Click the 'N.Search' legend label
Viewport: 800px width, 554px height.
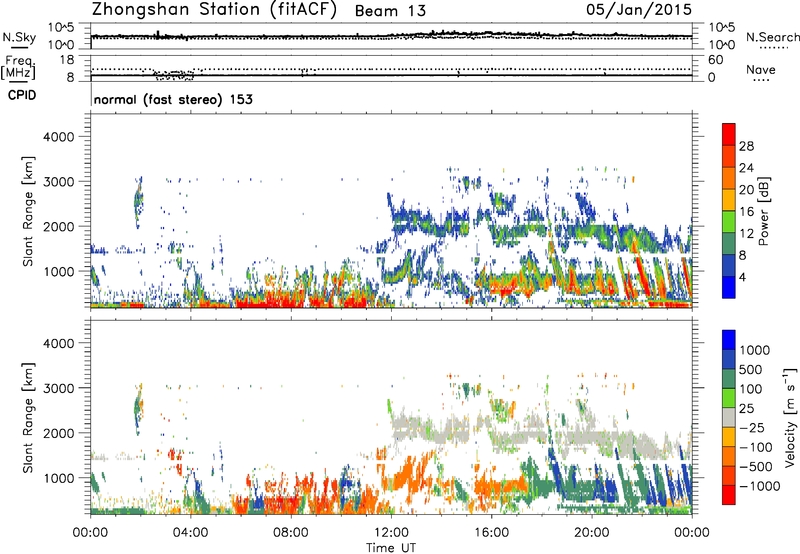[772, 37]
